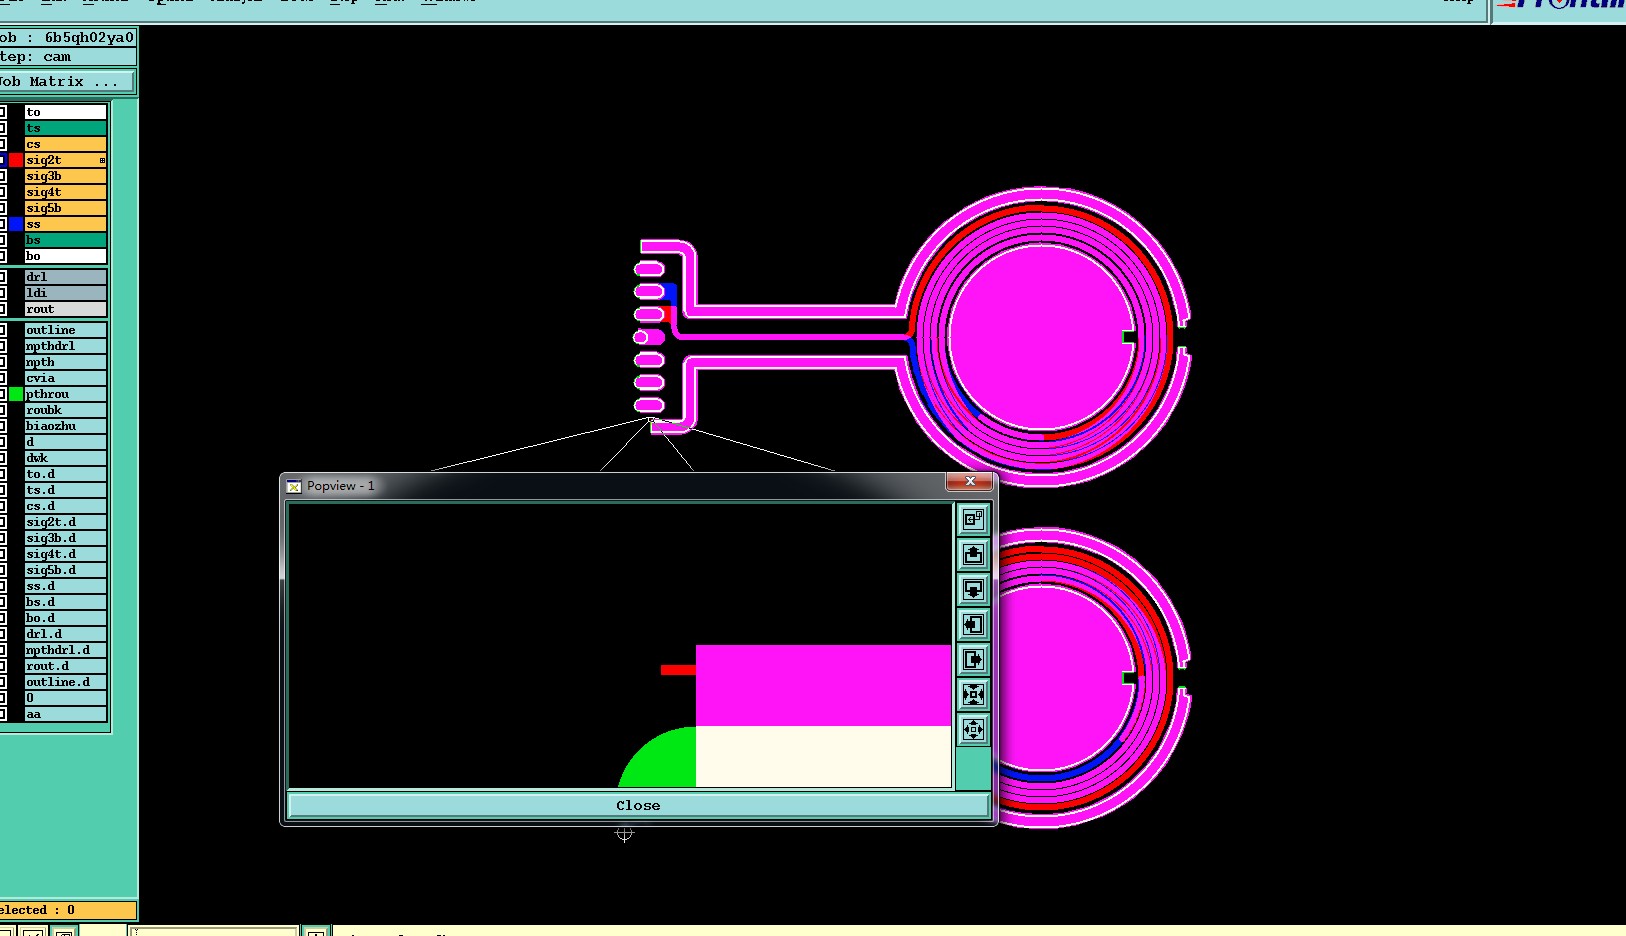Toggle checkbox for layer 'drl'
Image resolution: width=1626 pixels, height=936 pixels.
click(x=3, y=277)
